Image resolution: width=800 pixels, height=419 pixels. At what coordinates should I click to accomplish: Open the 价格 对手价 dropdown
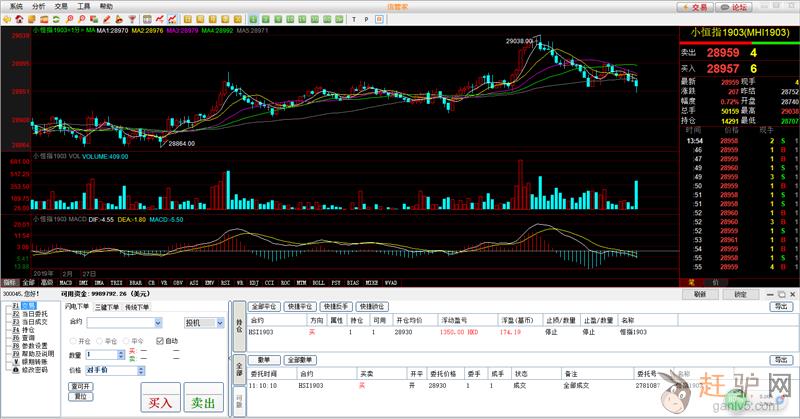pyautogui.click(x=141, y=370)
